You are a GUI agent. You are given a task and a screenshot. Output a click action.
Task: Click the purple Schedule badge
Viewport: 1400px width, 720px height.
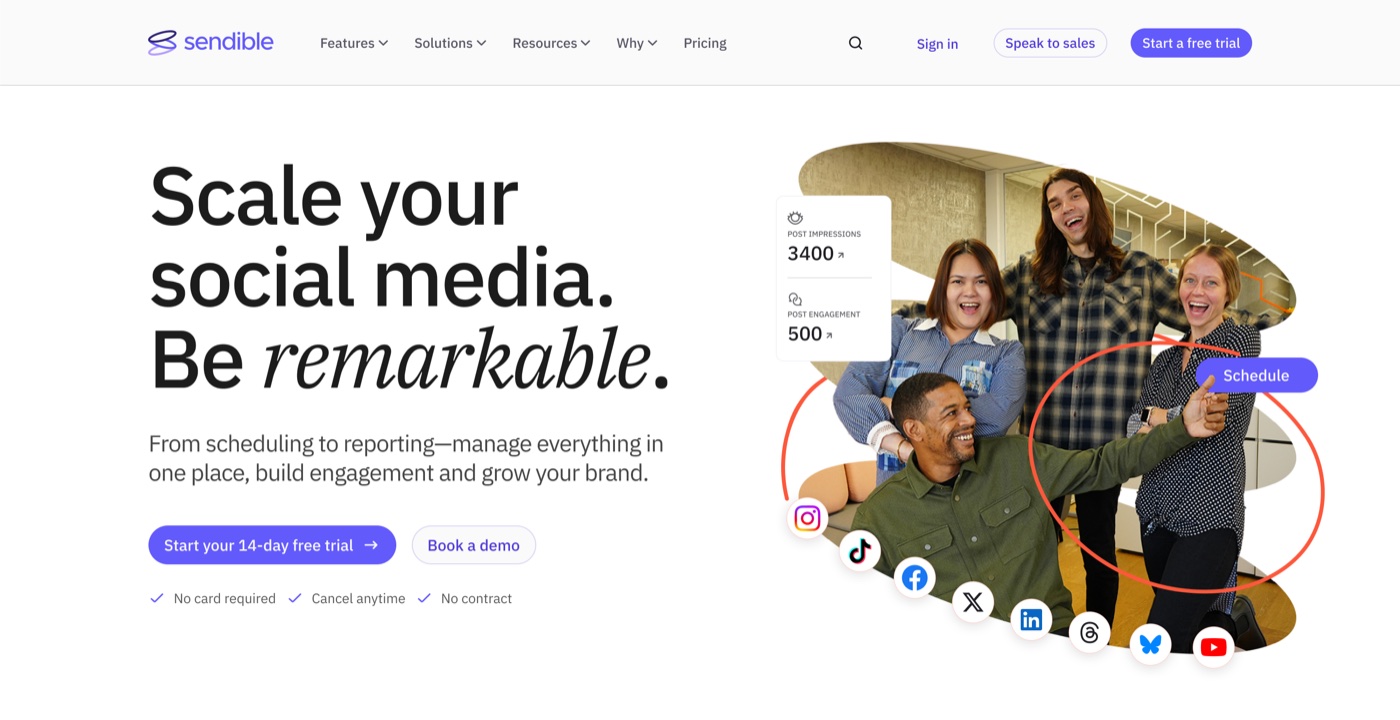tap(1256, 375)
